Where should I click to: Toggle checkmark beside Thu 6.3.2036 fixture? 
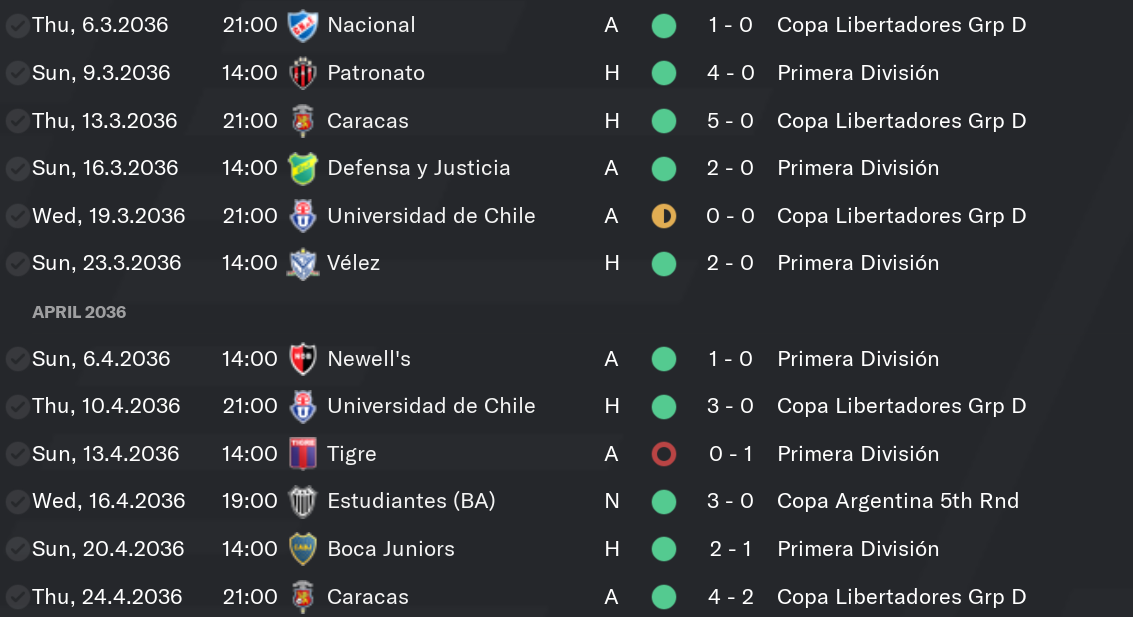coord(16,26)
